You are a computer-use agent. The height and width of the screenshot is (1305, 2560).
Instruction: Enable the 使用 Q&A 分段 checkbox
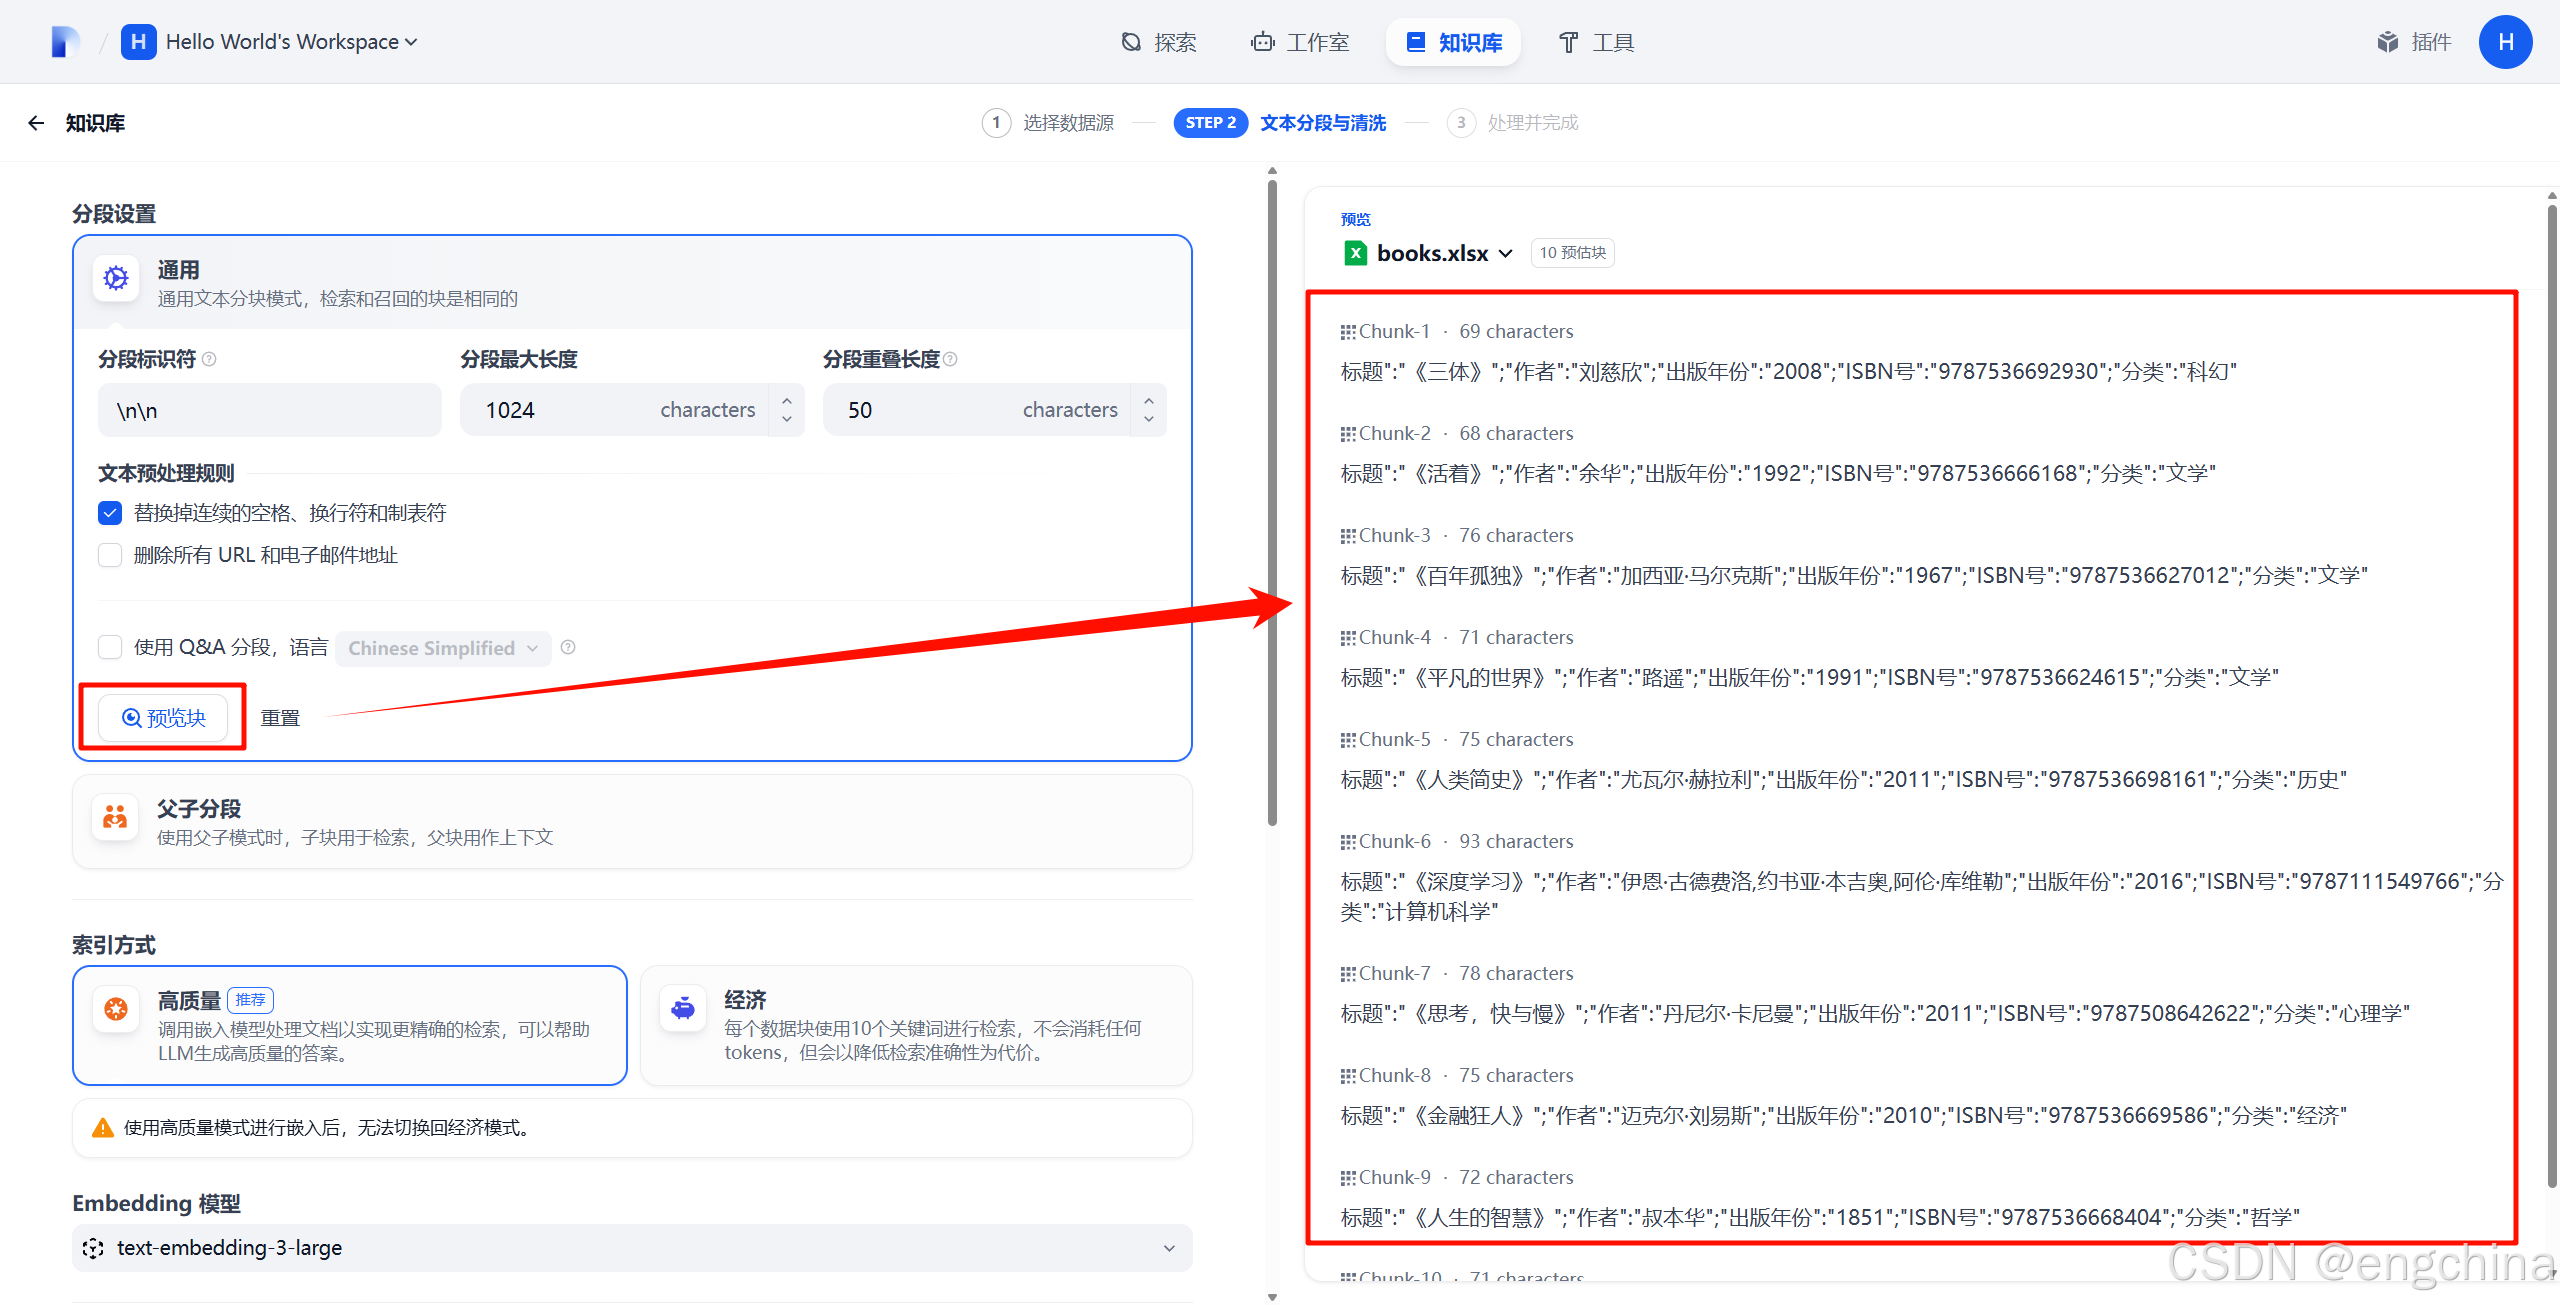tap(110, 647)
